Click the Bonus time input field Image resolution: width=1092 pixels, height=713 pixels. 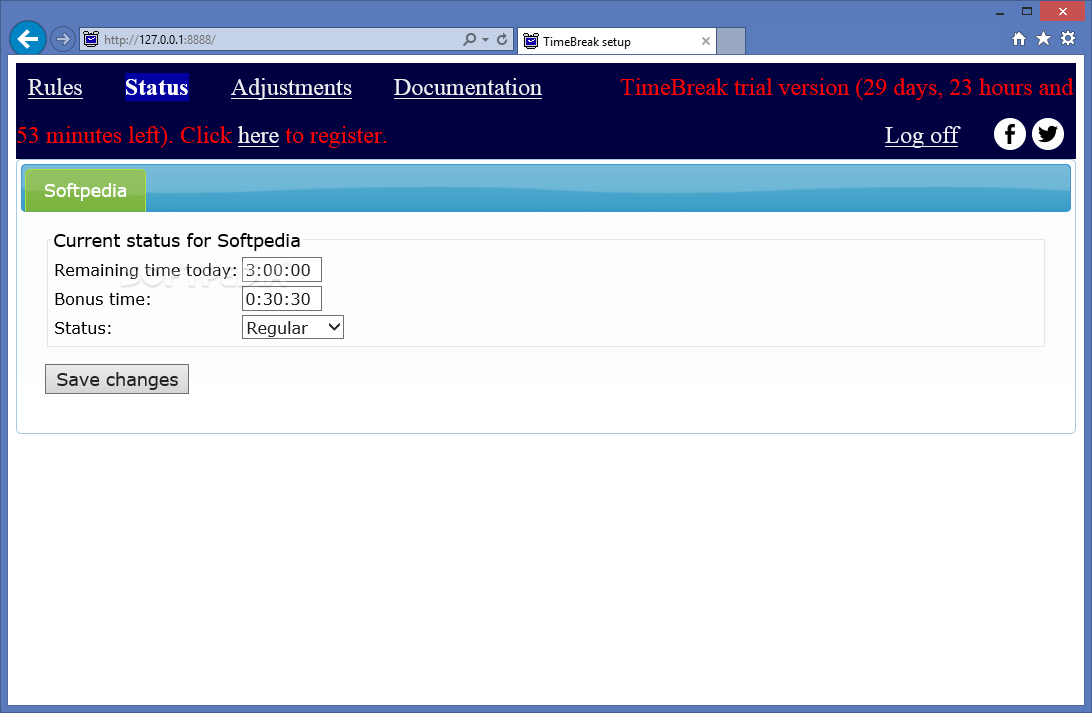click(x=281, y=299)
